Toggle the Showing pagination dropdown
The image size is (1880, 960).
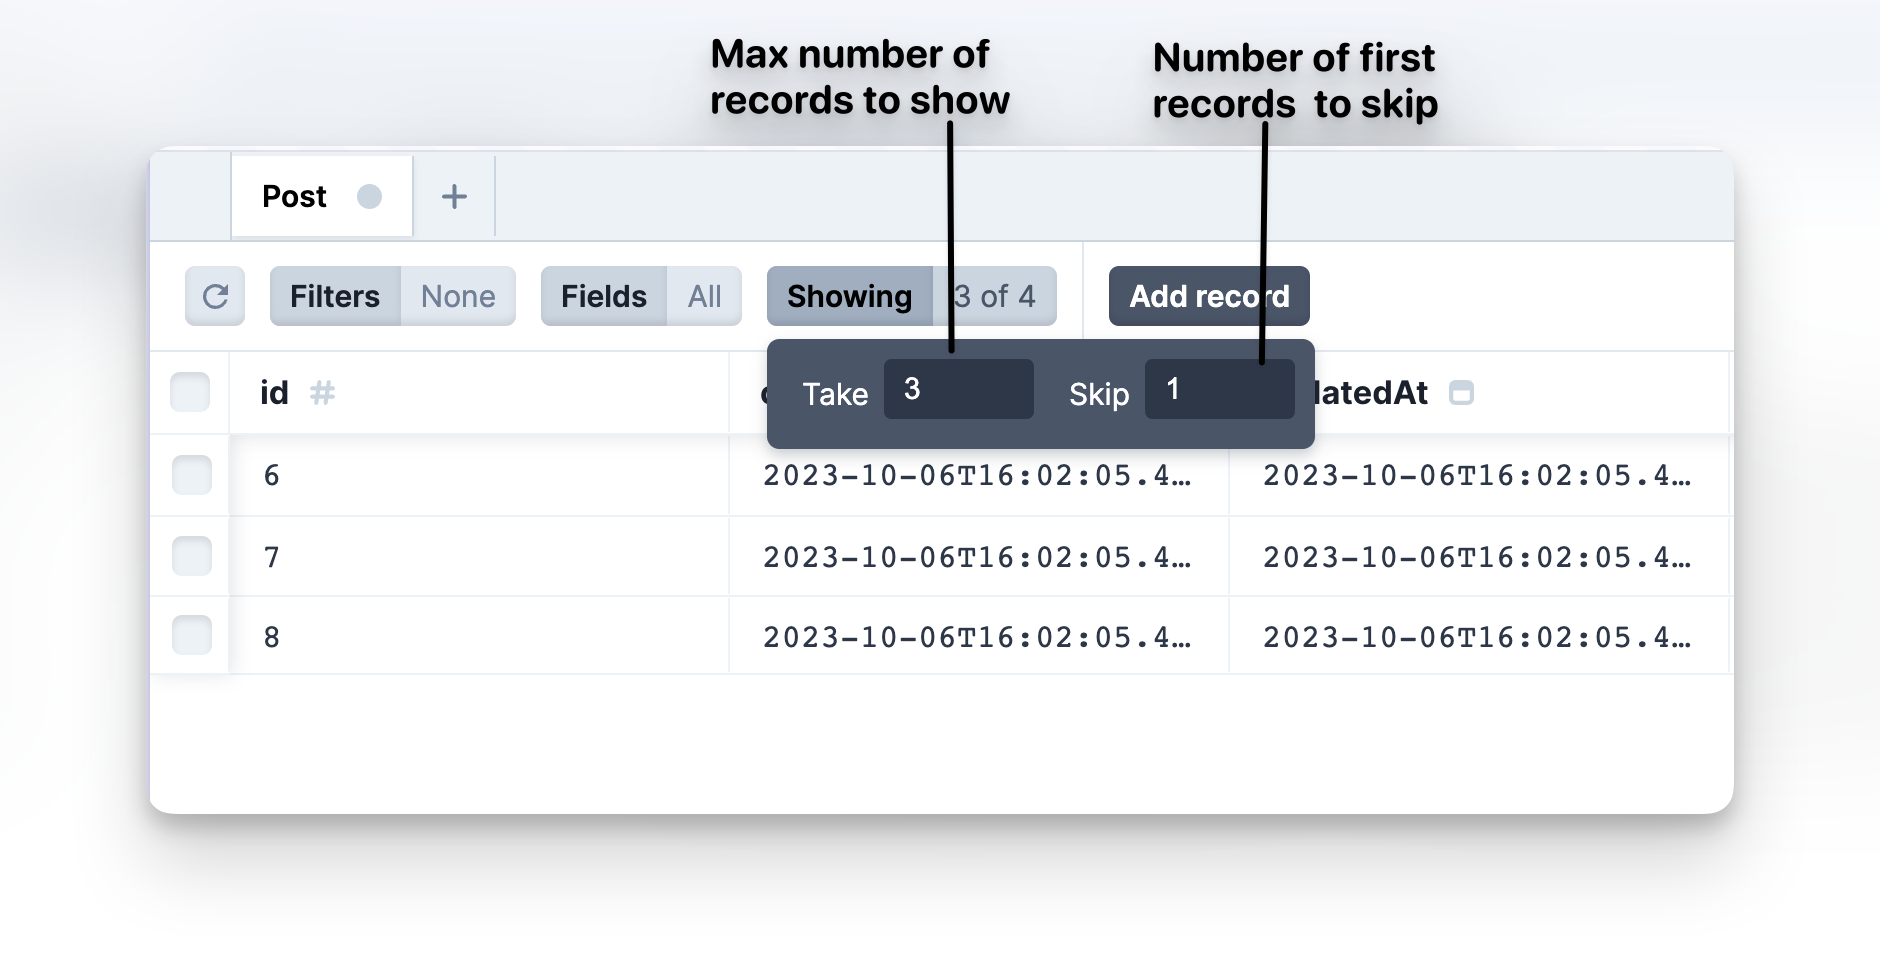(910, 296)
